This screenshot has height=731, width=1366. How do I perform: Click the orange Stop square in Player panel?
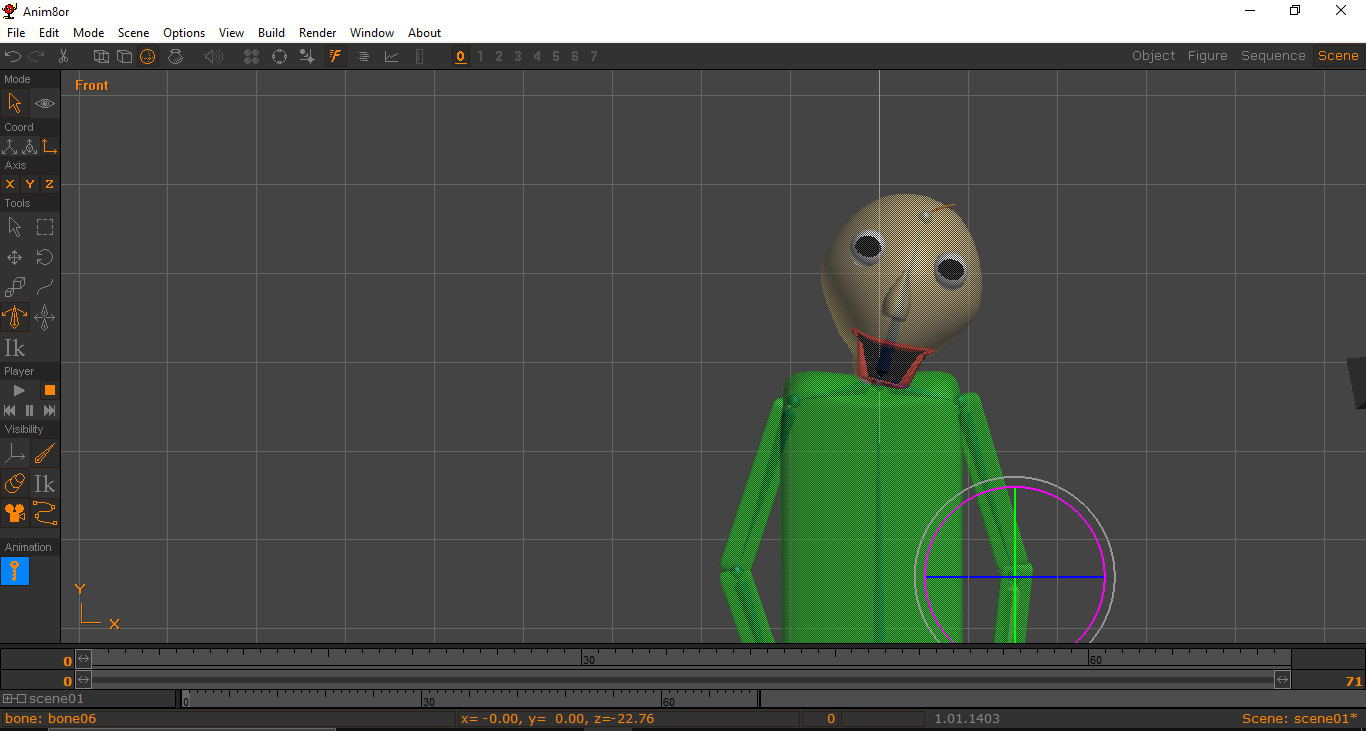click(49, 389)
